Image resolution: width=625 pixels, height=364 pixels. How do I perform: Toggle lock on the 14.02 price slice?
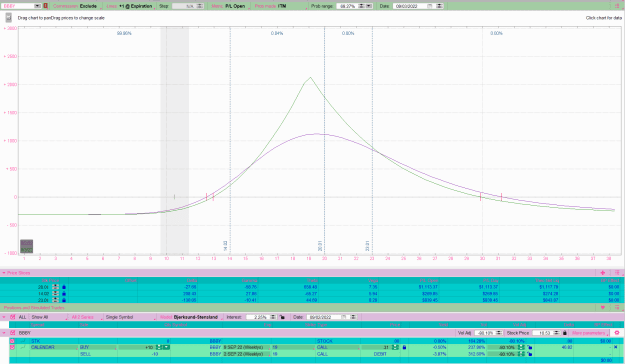64,293
